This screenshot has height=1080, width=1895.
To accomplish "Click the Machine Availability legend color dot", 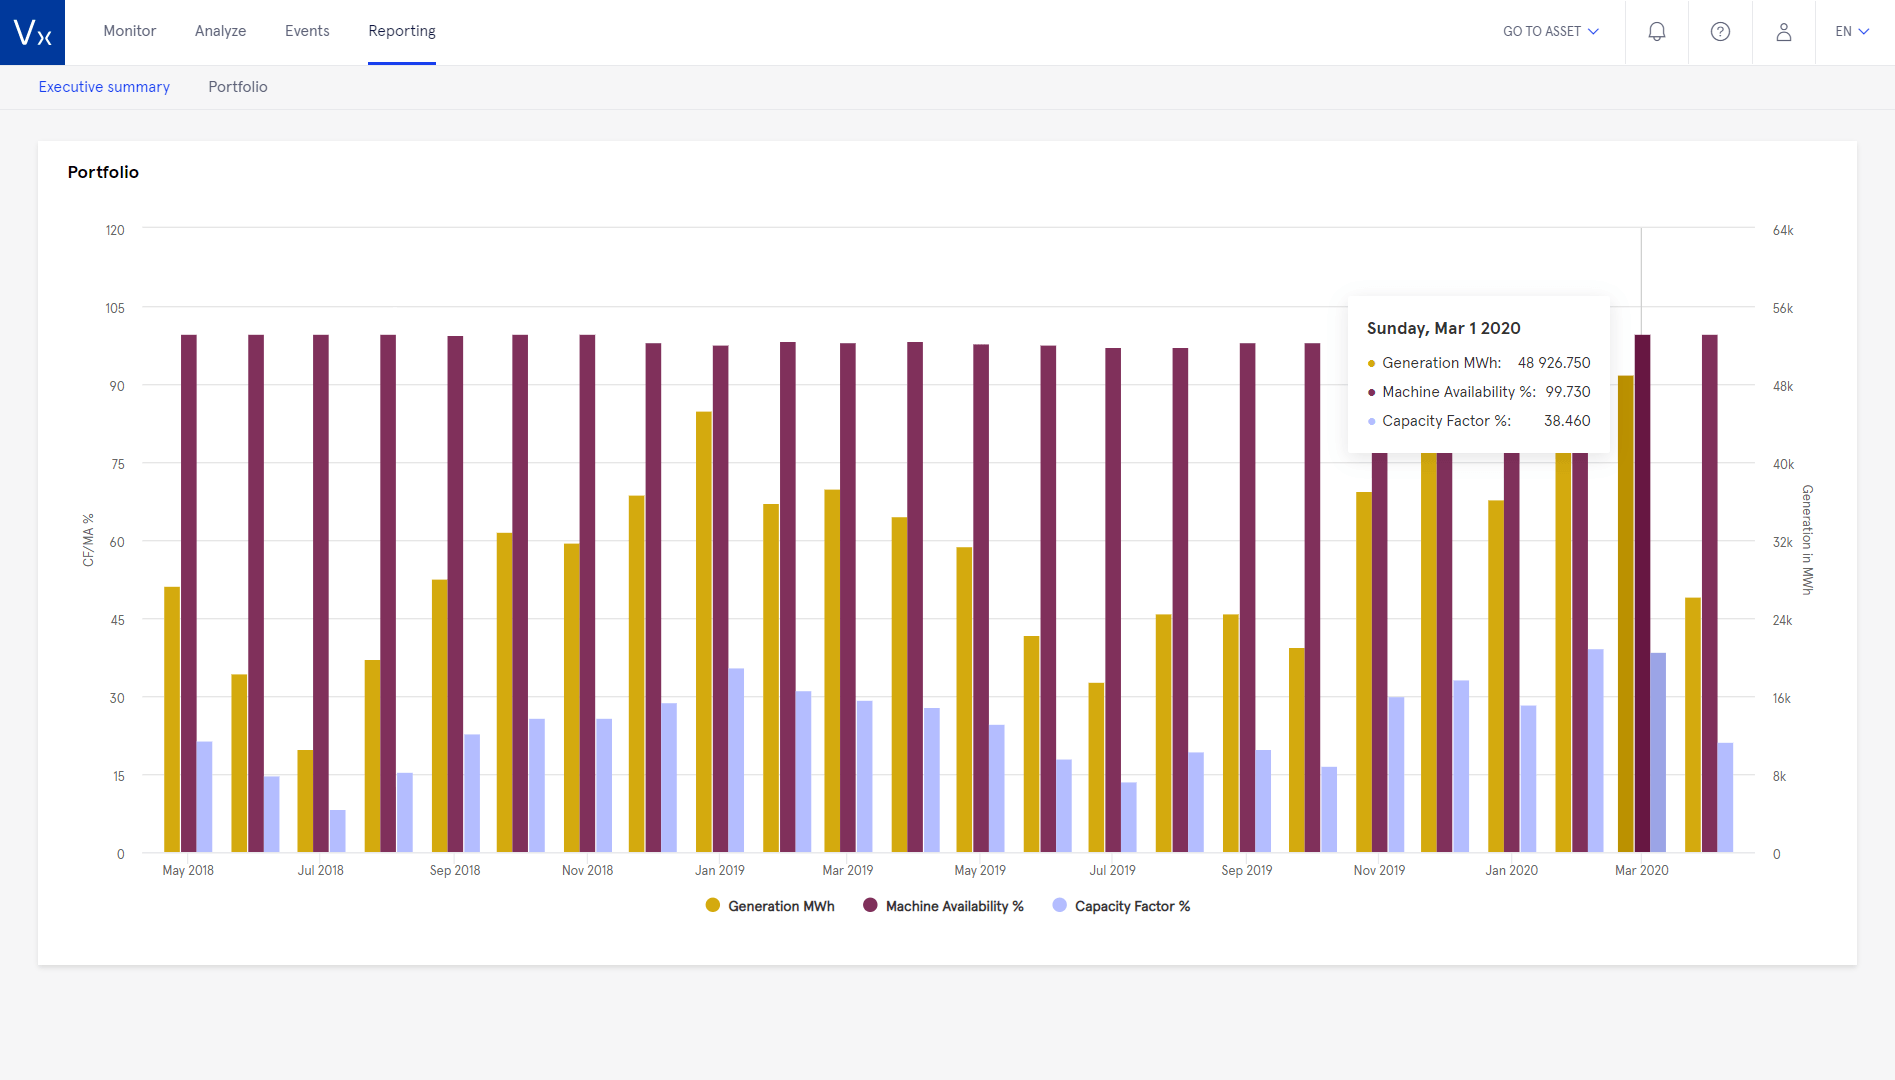I will (x=870, y=905).
